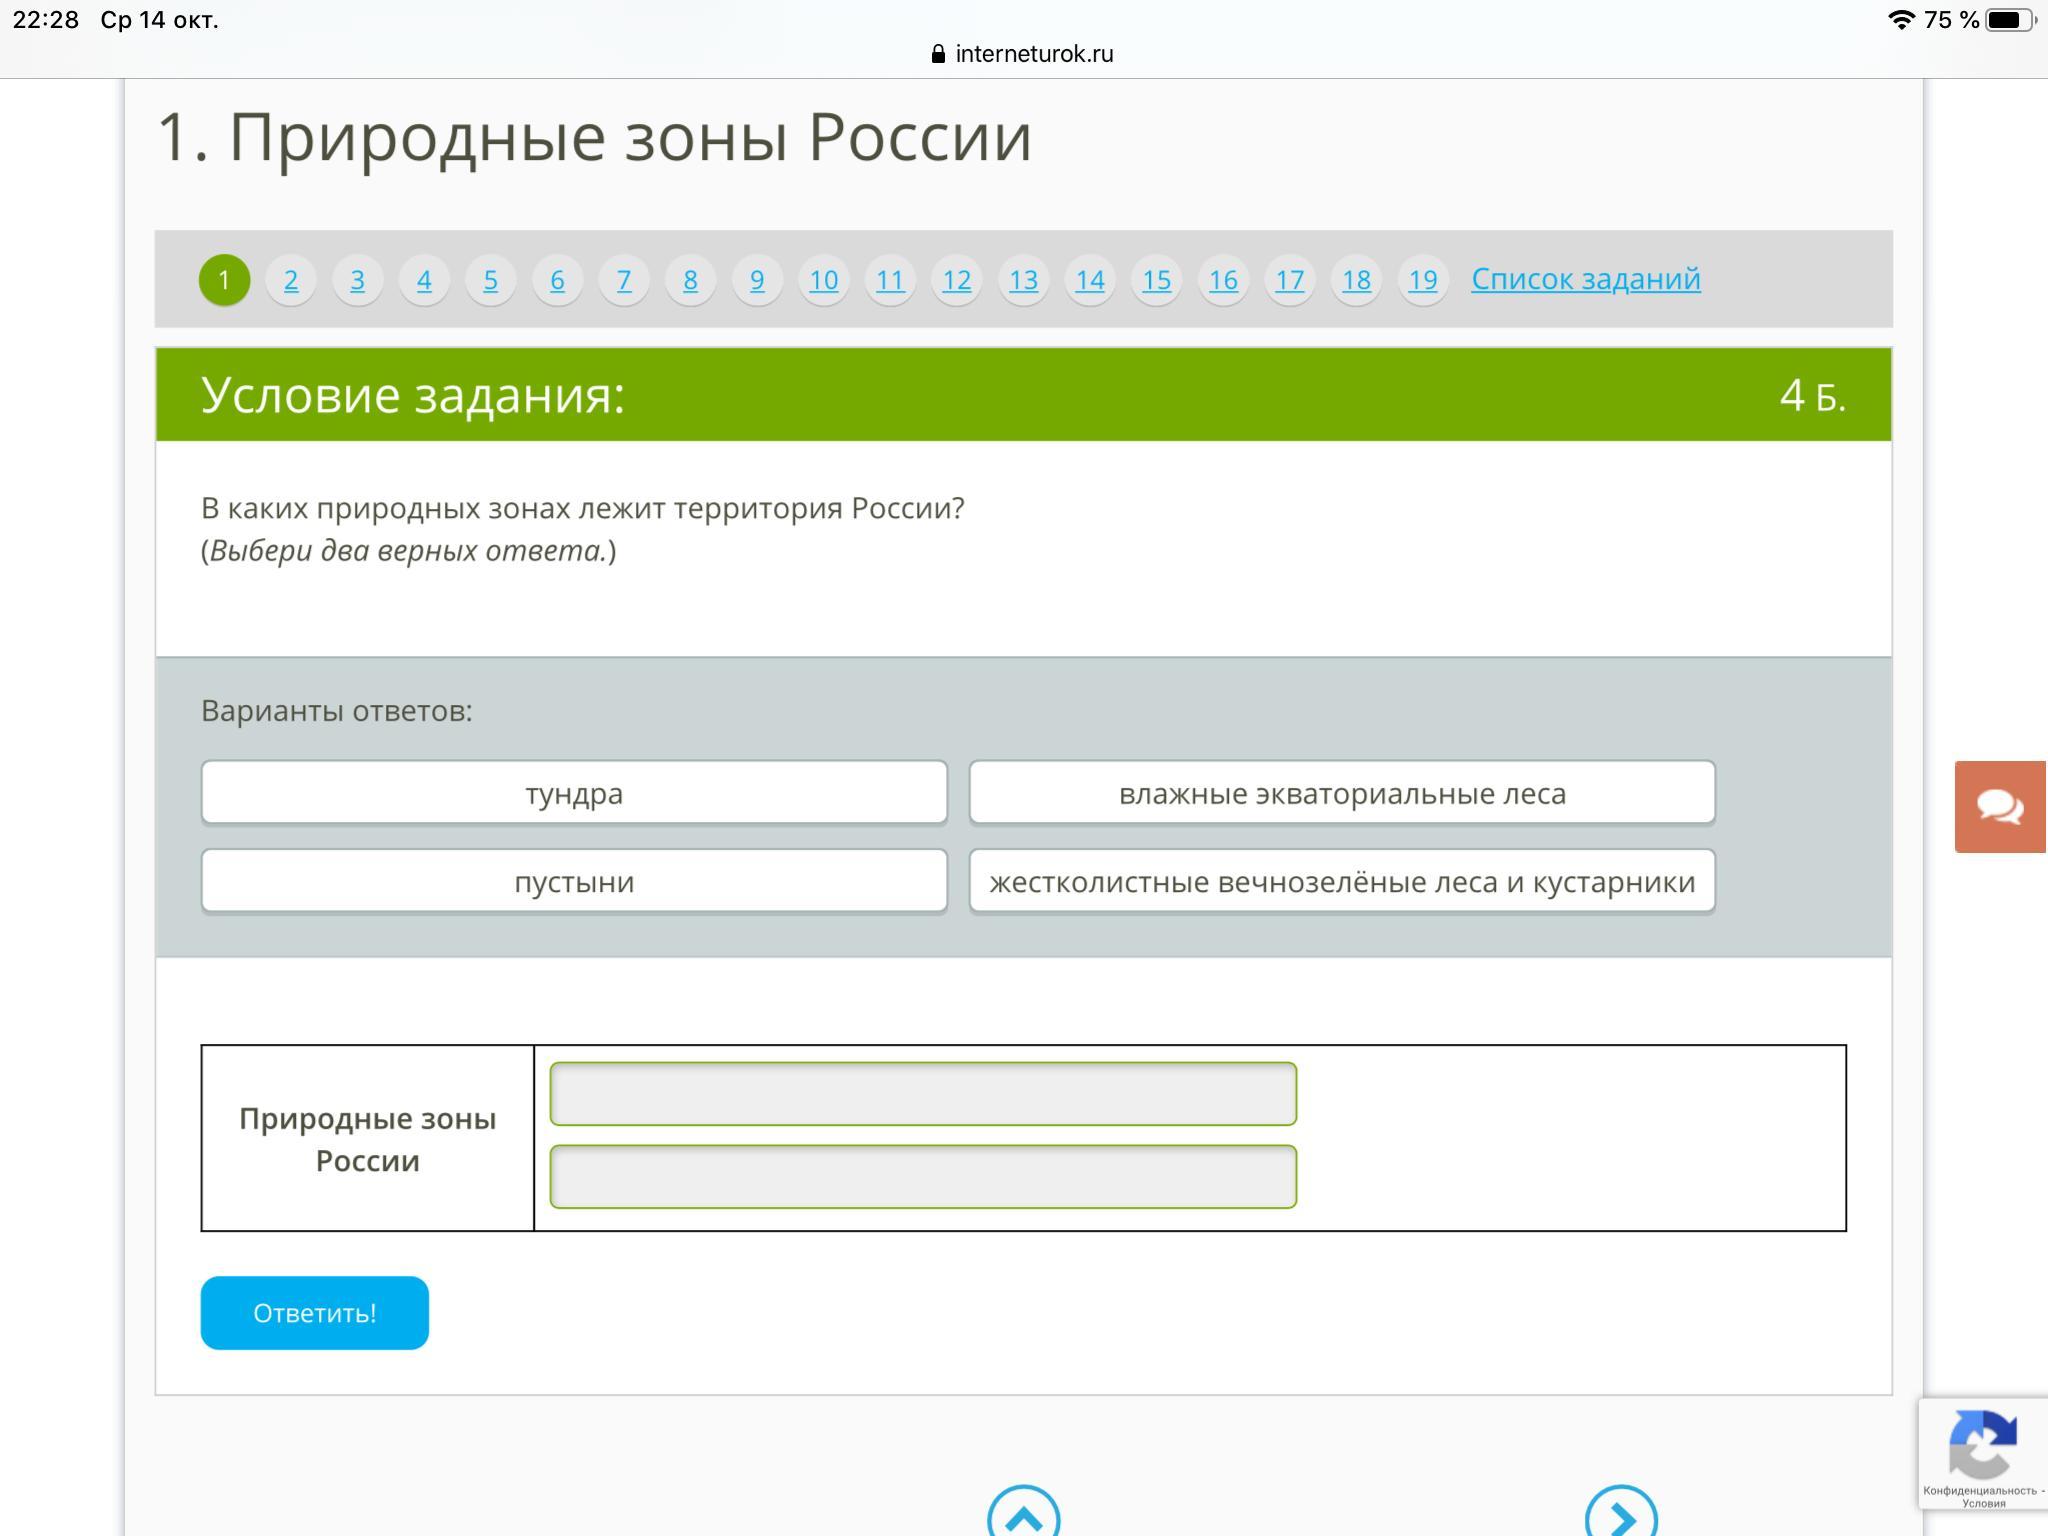Select влажные экваториальные леса option
Viewport: 2048px width, 1536px height.
click(x=1342, y=793)
